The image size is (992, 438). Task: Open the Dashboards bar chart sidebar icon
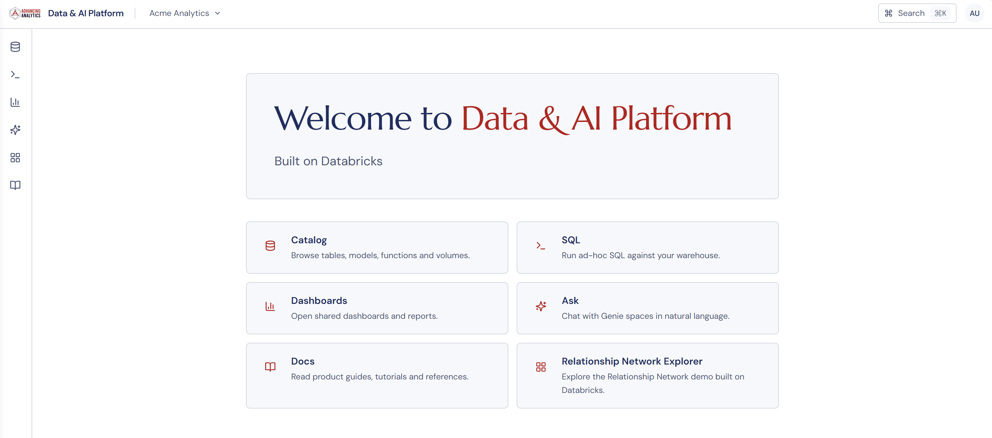15,102
